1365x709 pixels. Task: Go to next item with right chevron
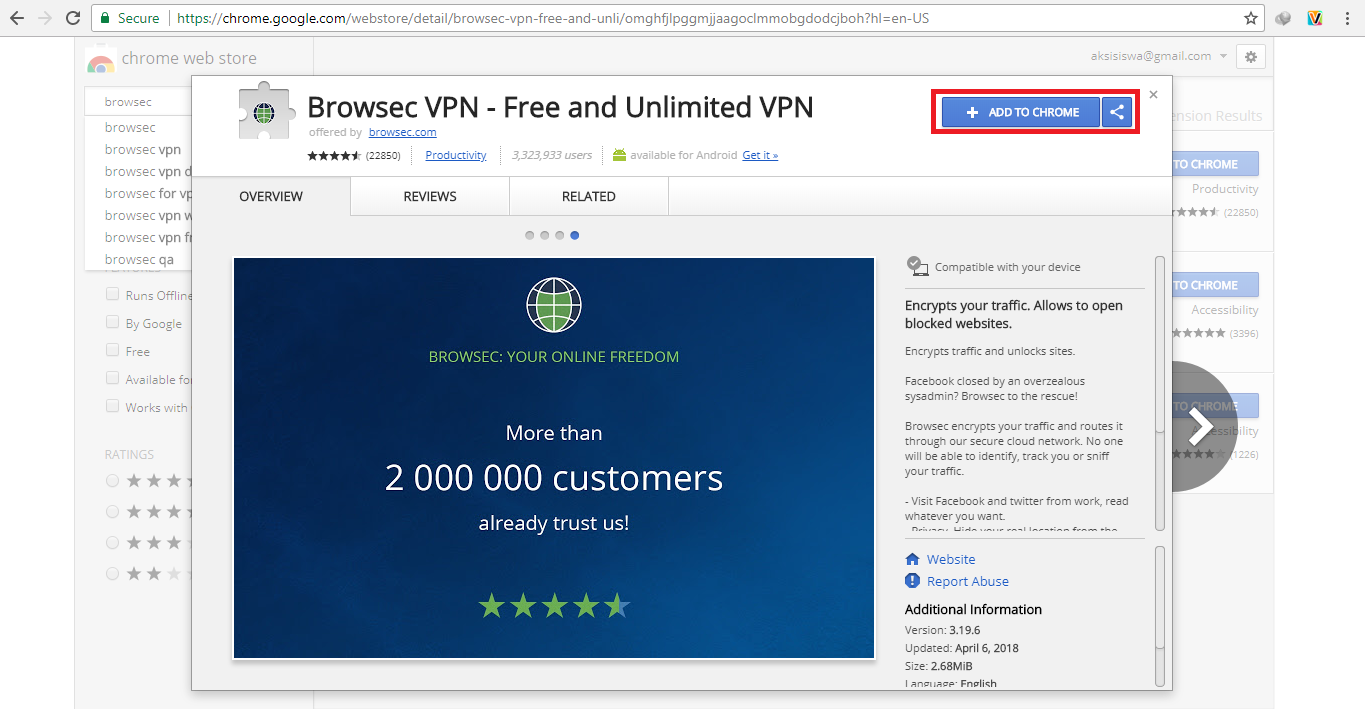[1199, 426]
